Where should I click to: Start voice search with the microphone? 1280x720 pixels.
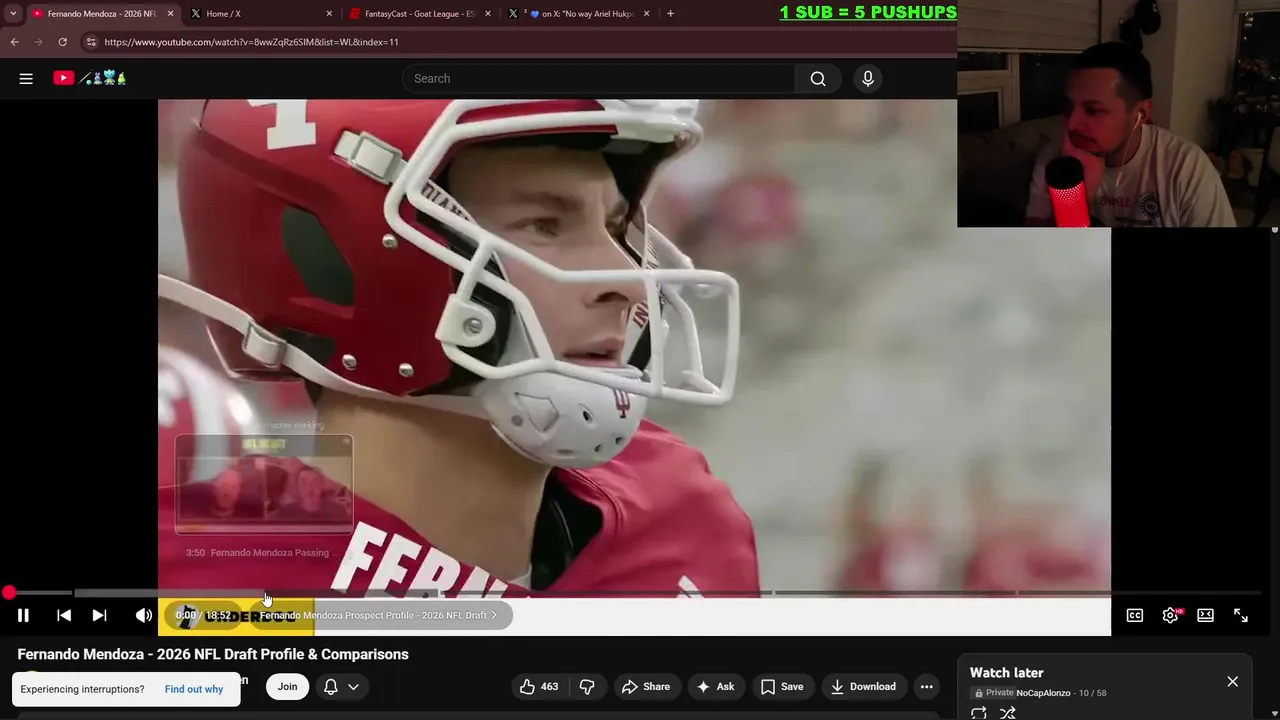tap(868, 78)
